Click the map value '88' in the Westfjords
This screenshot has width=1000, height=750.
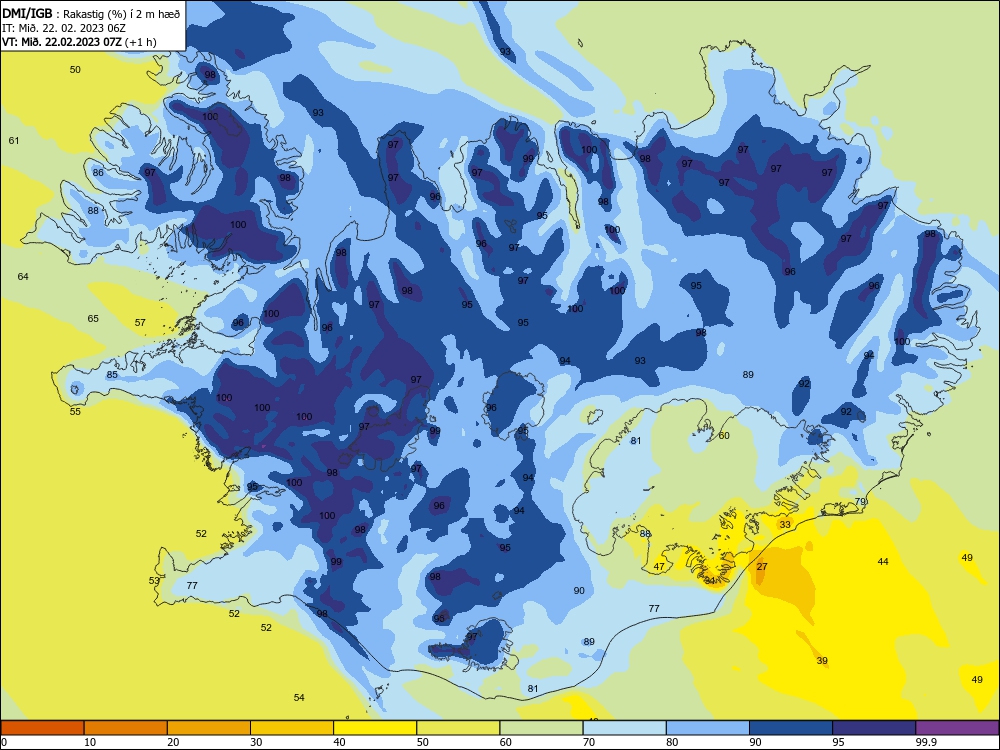click(x=93, y=210)
